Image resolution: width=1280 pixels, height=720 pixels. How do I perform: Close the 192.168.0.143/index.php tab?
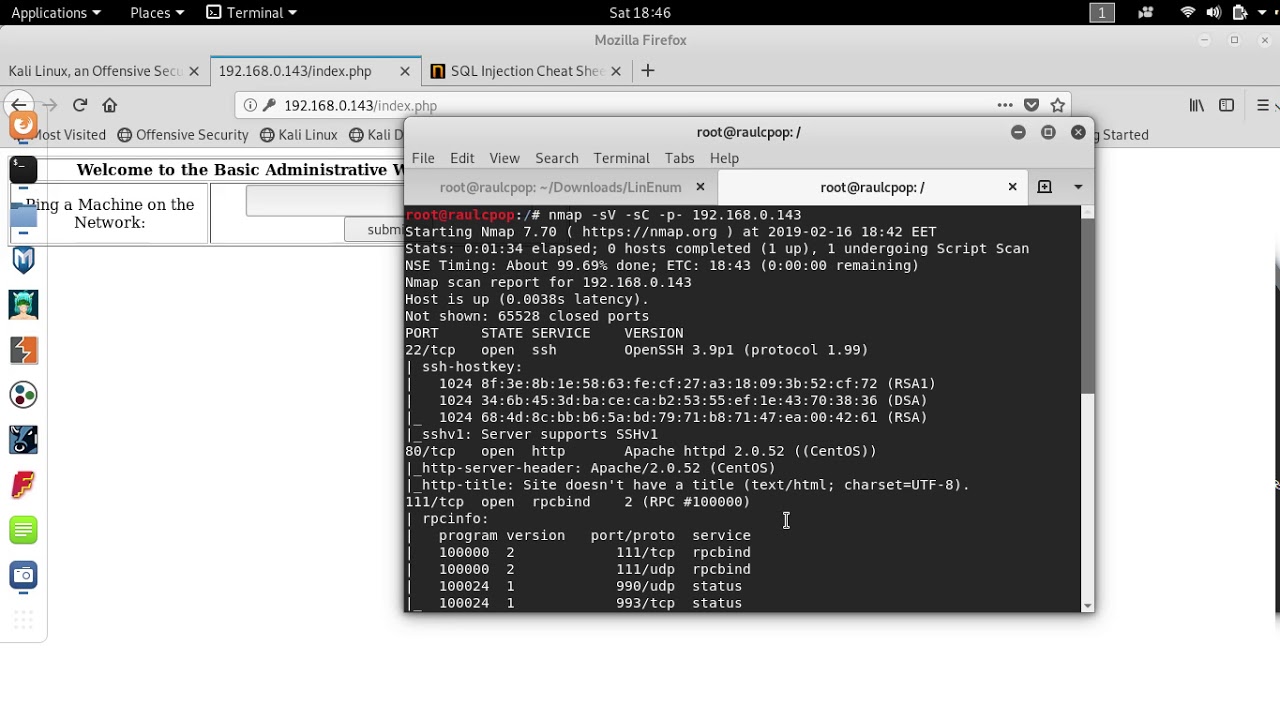click(x=405, y=71)
